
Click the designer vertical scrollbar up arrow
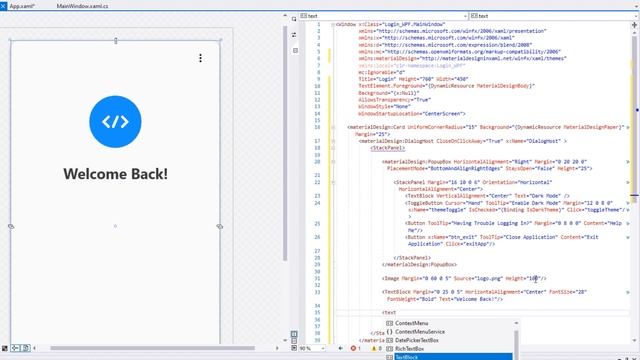click(285, 16)
